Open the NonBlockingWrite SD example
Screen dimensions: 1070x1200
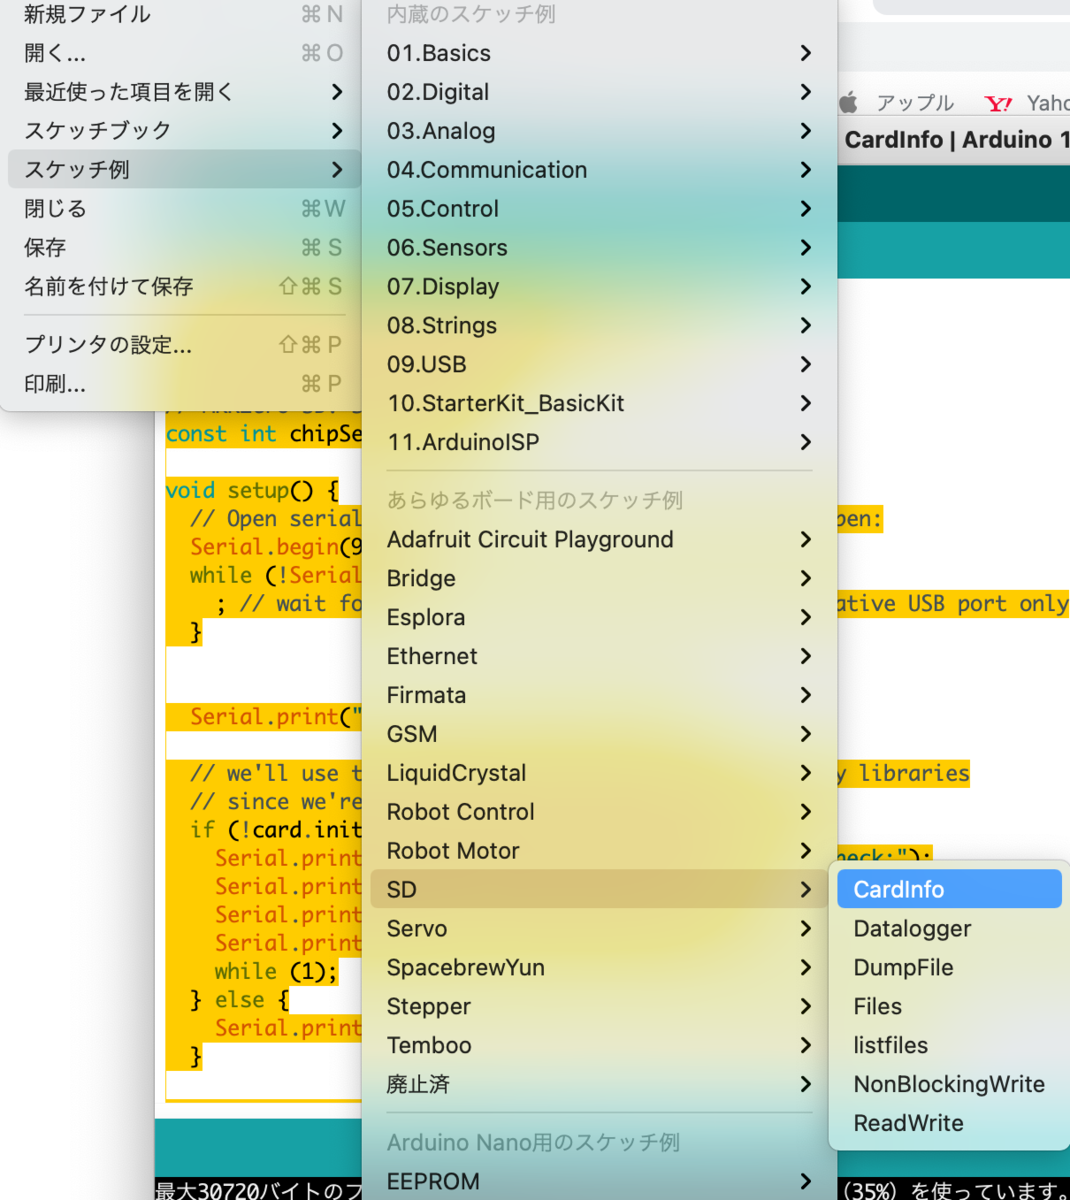(x=949, y=1085)
